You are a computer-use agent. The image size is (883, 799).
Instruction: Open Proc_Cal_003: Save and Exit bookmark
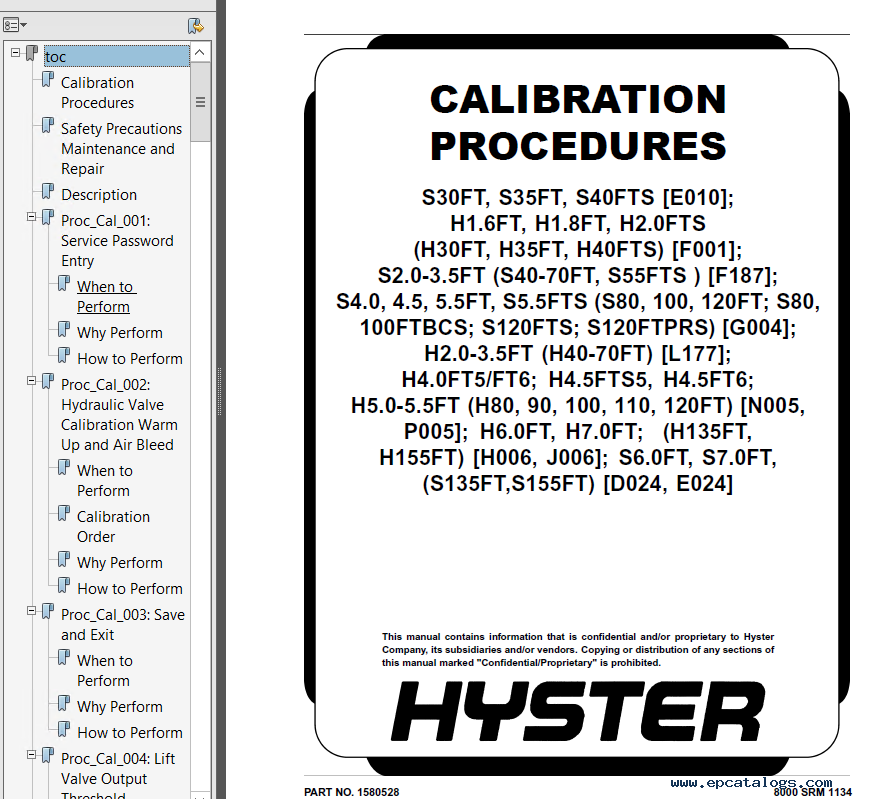click(123, 625)
